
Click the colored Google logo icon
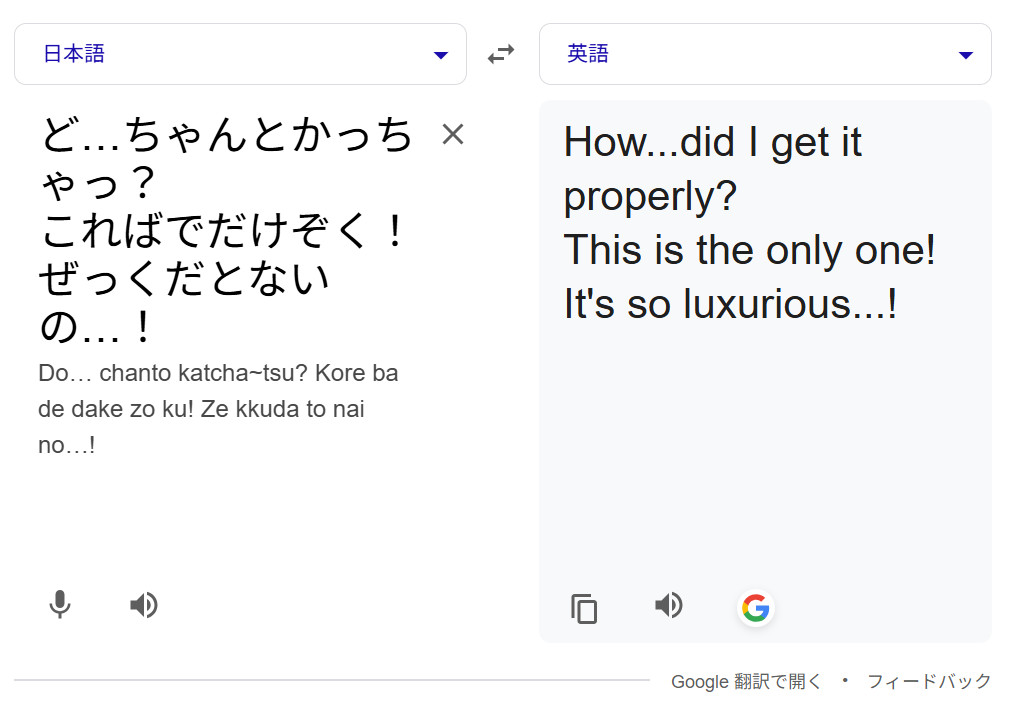coord(756,607)
